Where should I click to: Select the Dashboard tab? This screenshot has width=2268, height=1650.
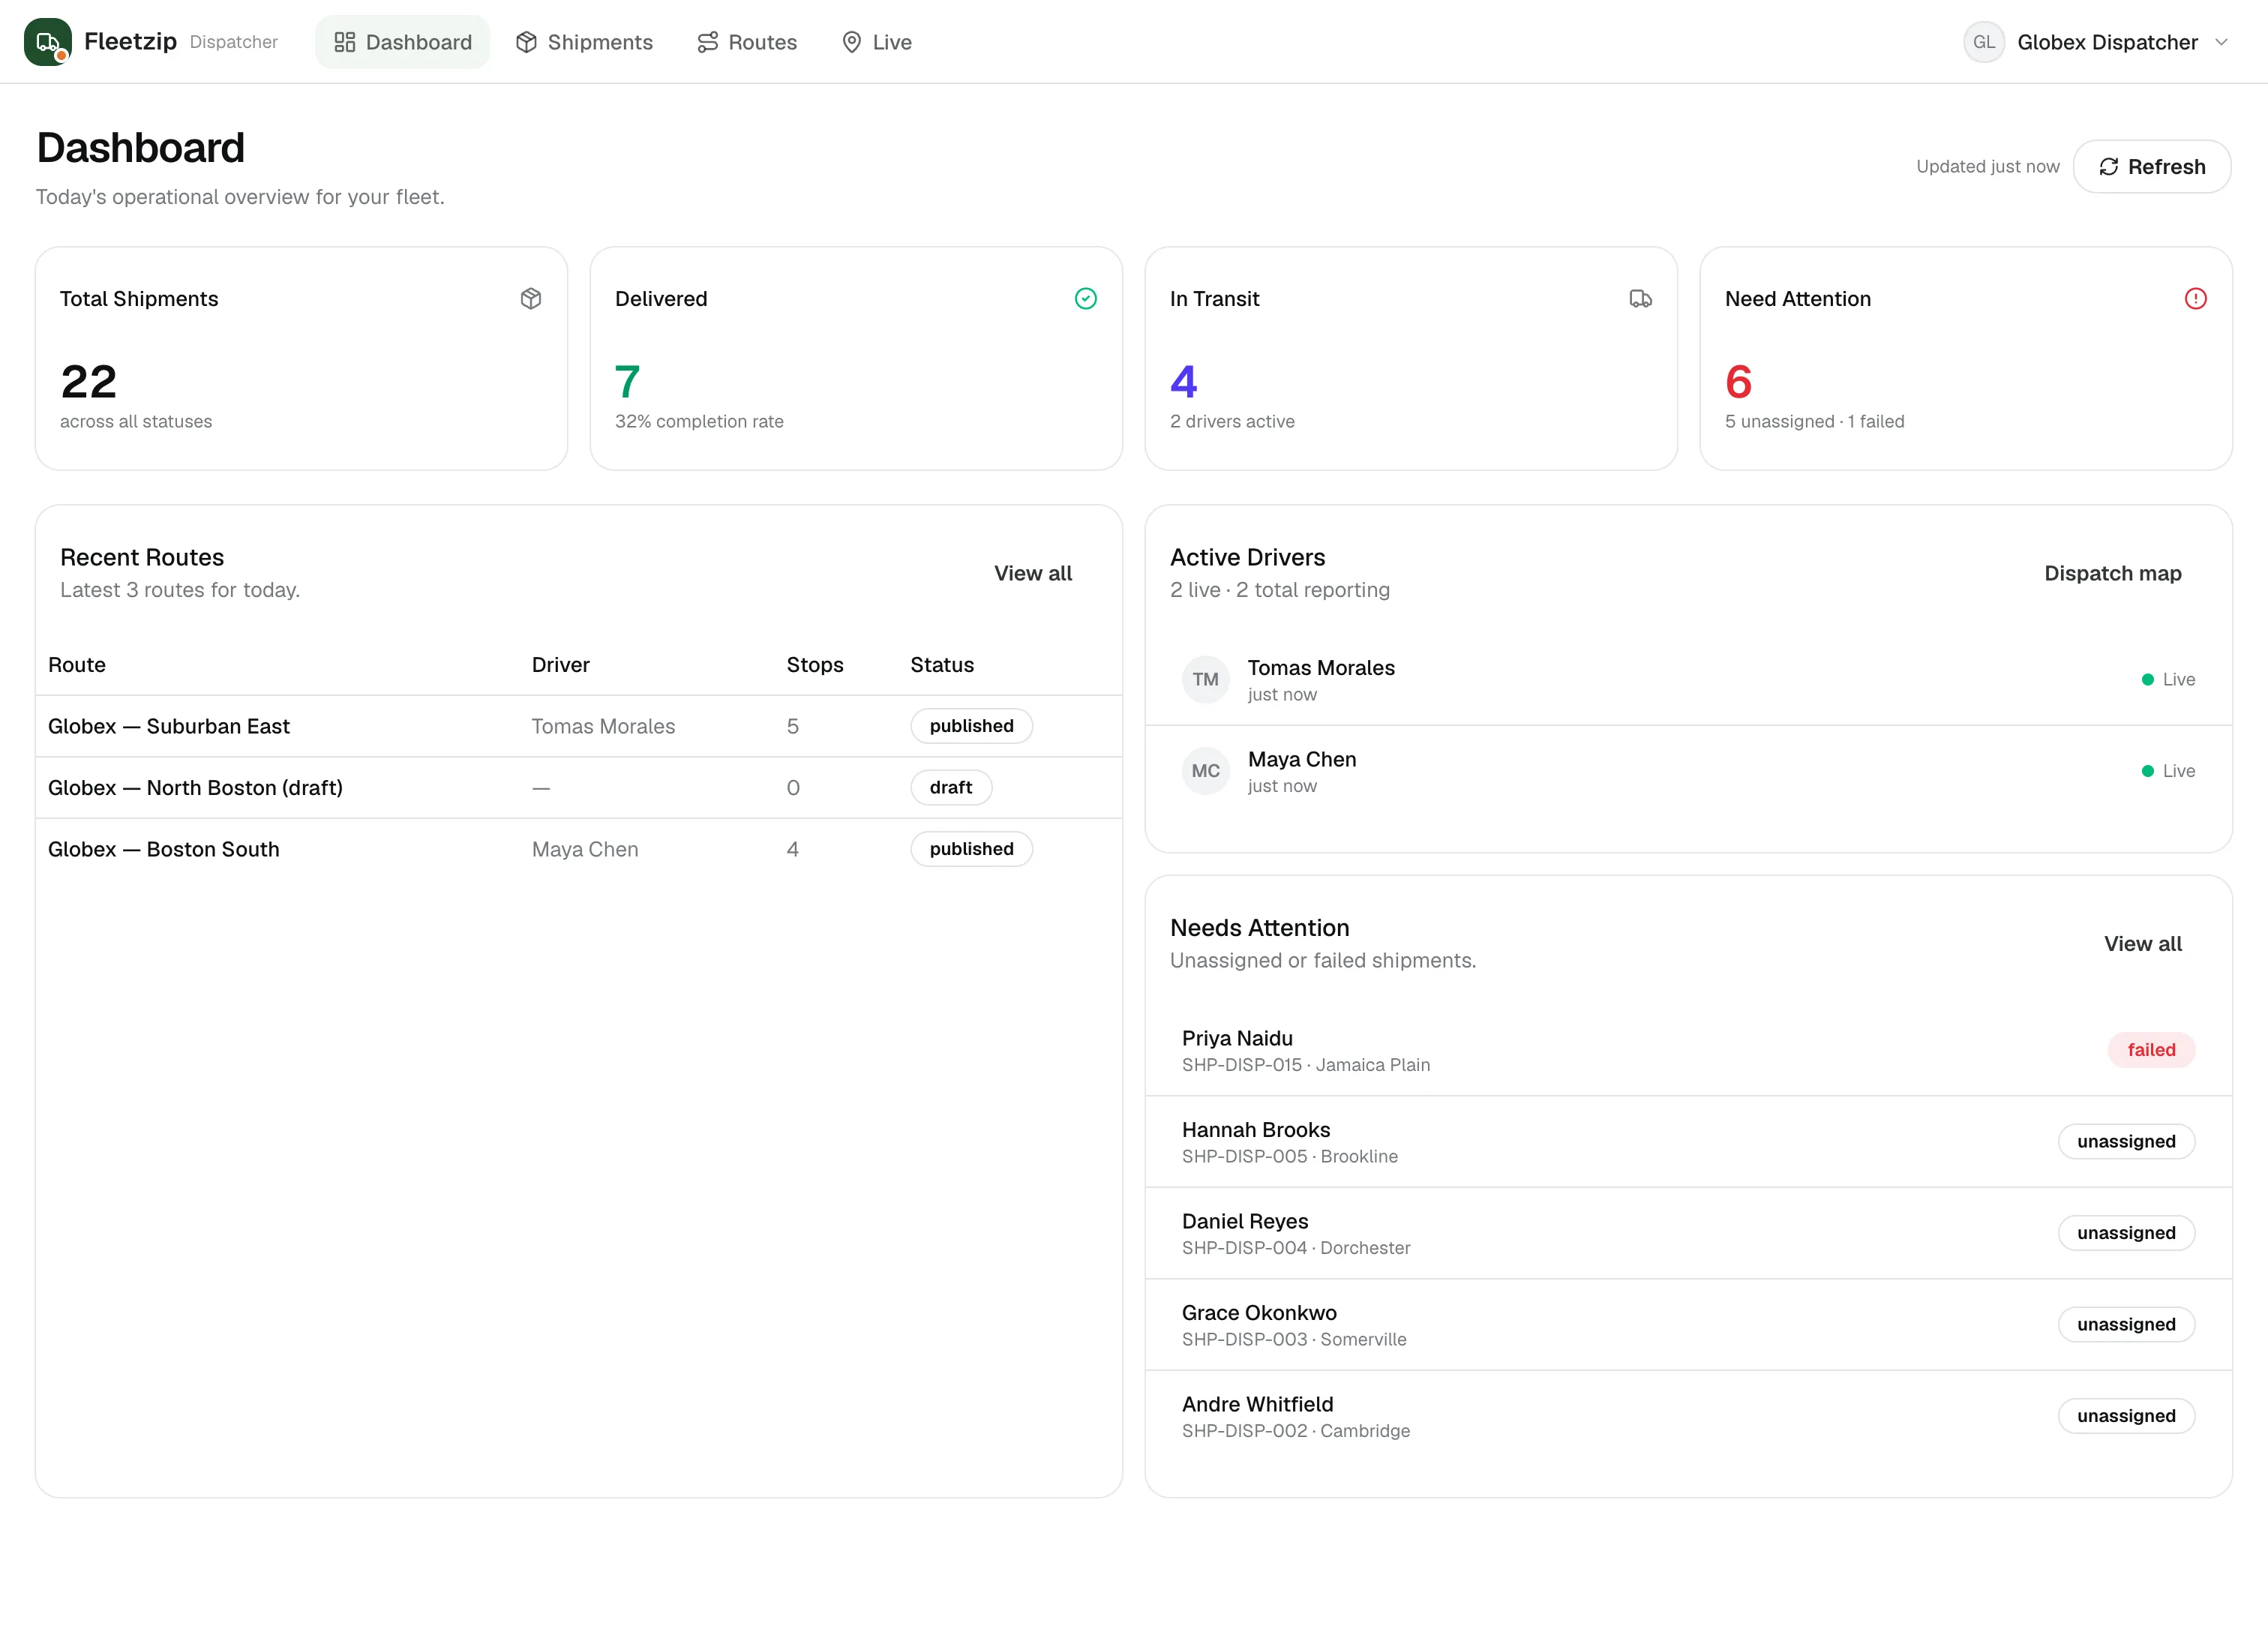[403, 42]
